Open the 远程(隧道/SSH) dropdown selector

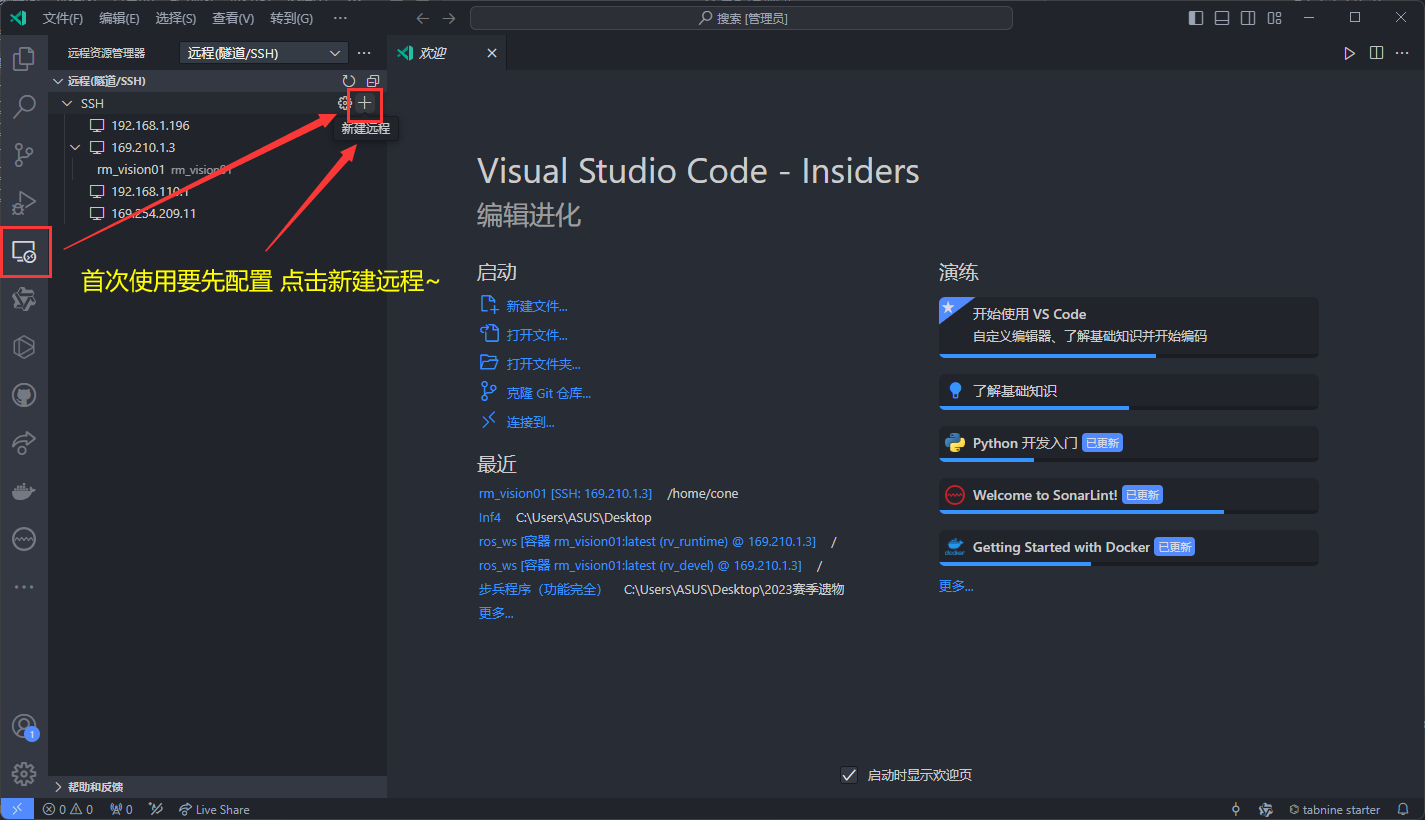click(264, 53)
